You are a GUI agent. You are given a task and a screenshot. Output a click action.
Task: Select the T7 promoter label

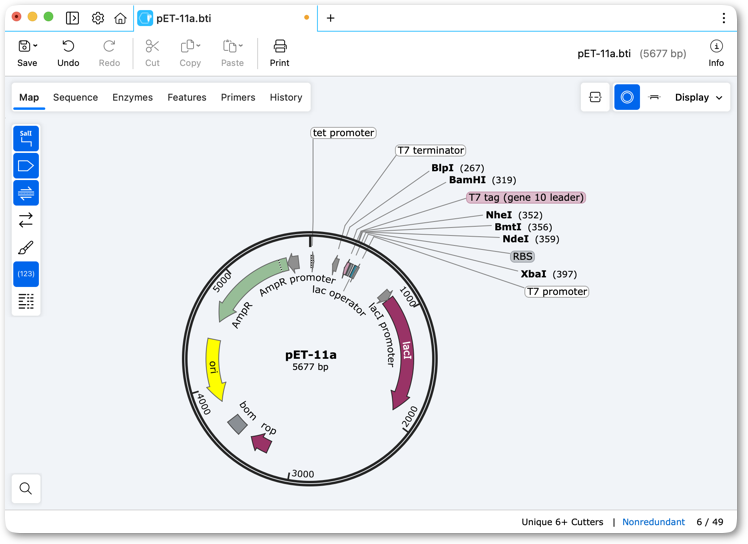pos(557,292)
